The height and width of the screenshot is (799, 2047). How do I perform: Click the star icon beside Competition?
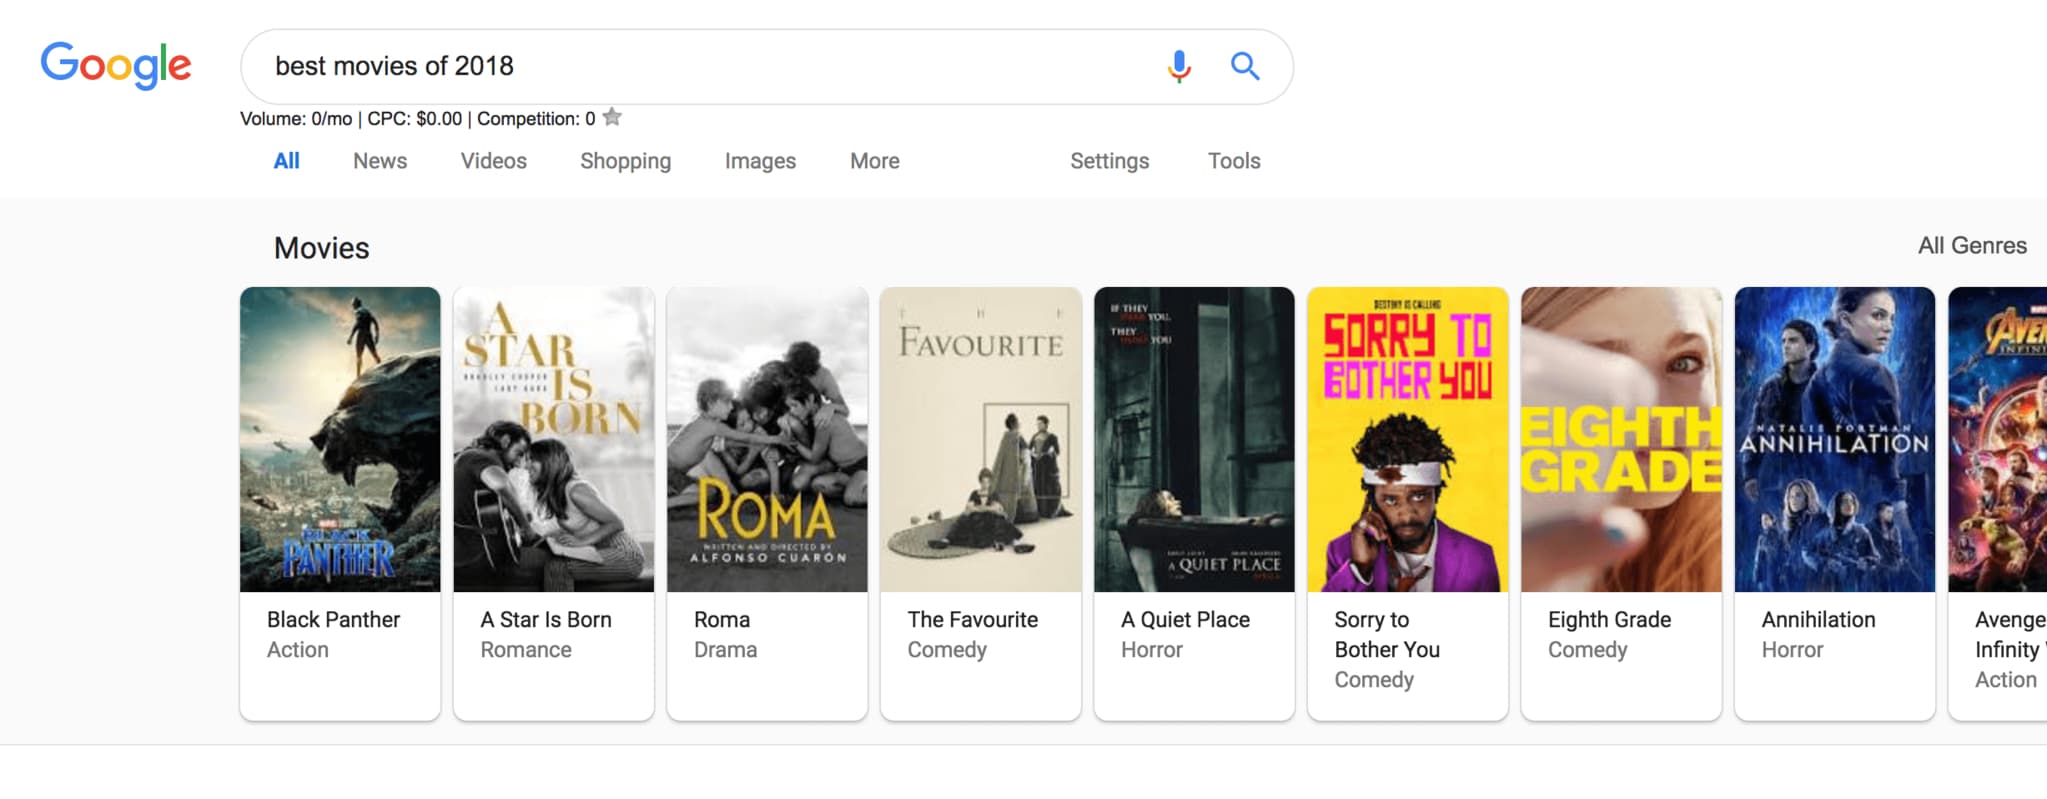tap(612, 117)
